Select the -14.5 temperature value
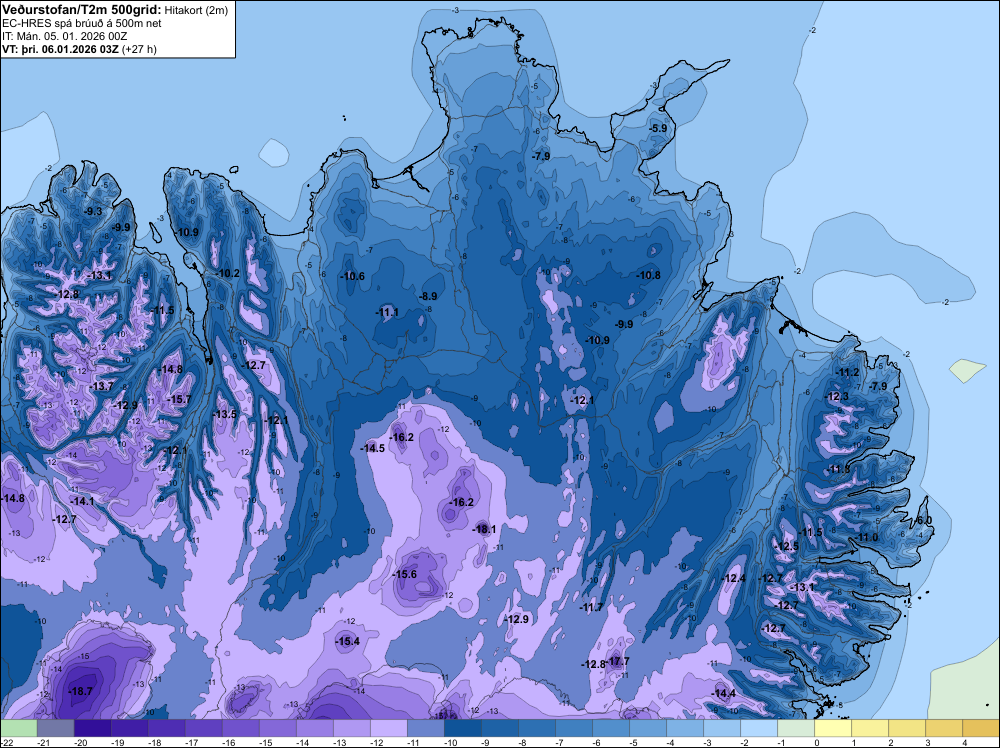 tap(373, 448)
